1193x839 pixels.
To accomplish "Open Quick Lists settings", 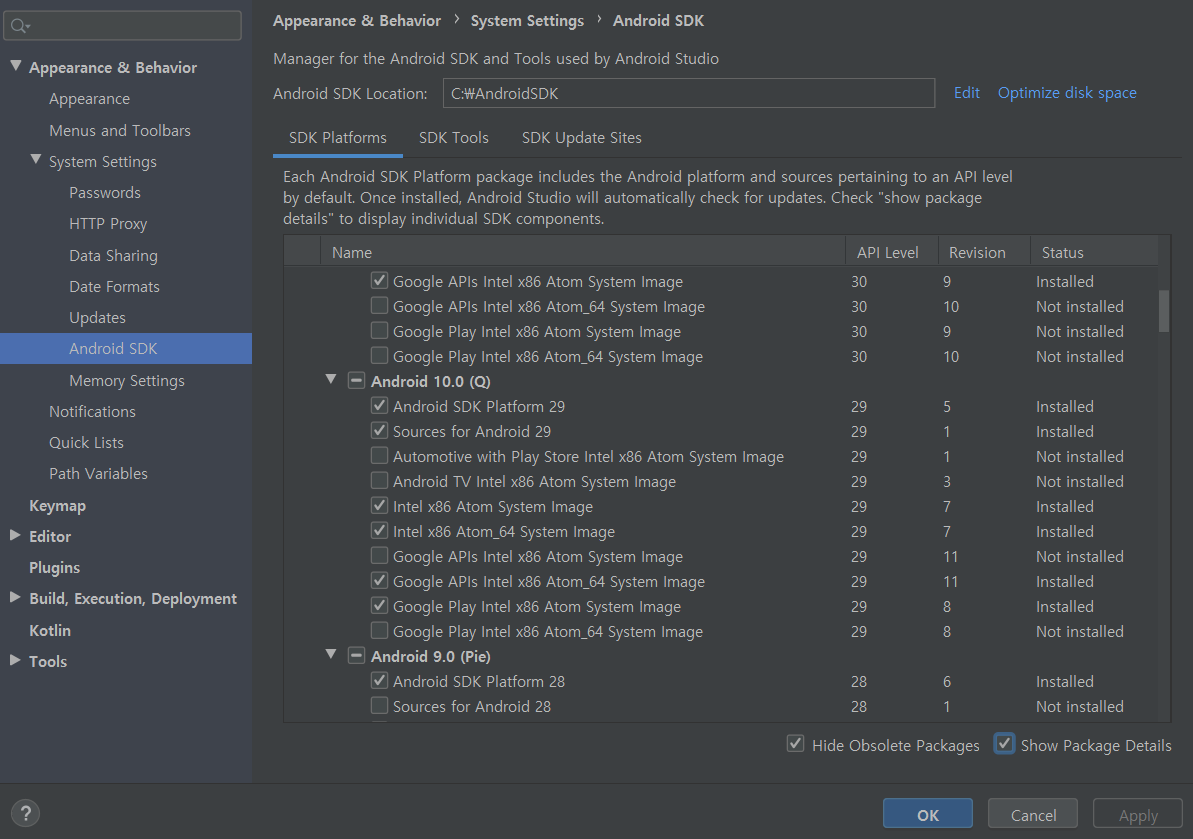I will point(86,443).
